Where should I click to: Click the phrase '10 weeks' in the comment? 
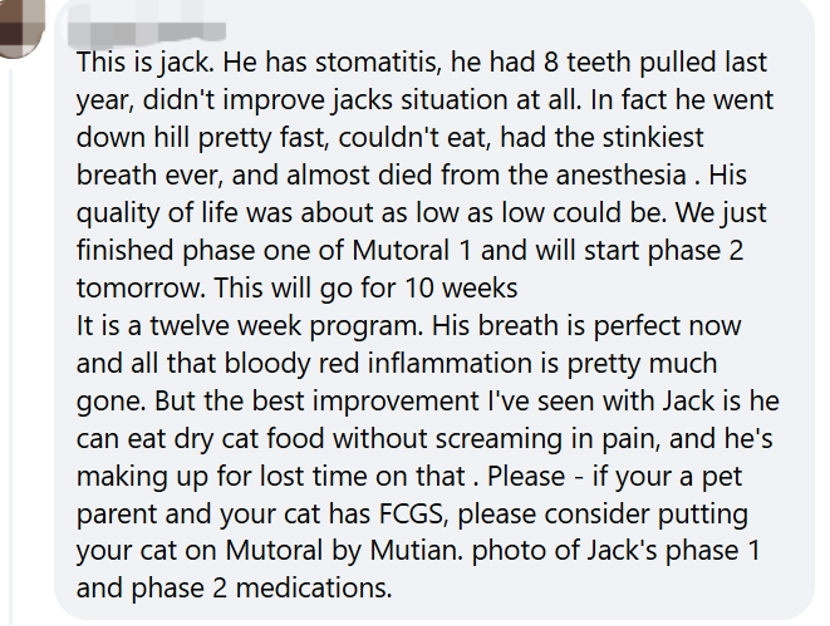coord(461,288)
